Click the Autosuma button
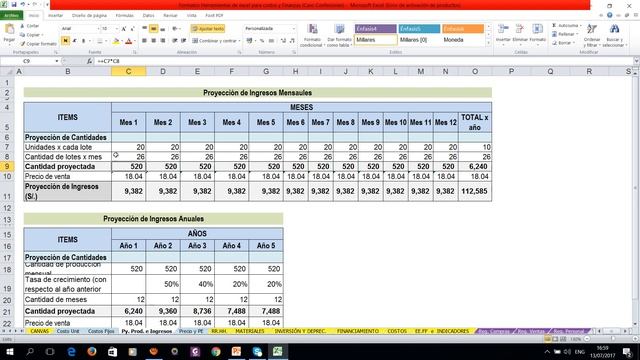 coord(566,26)
